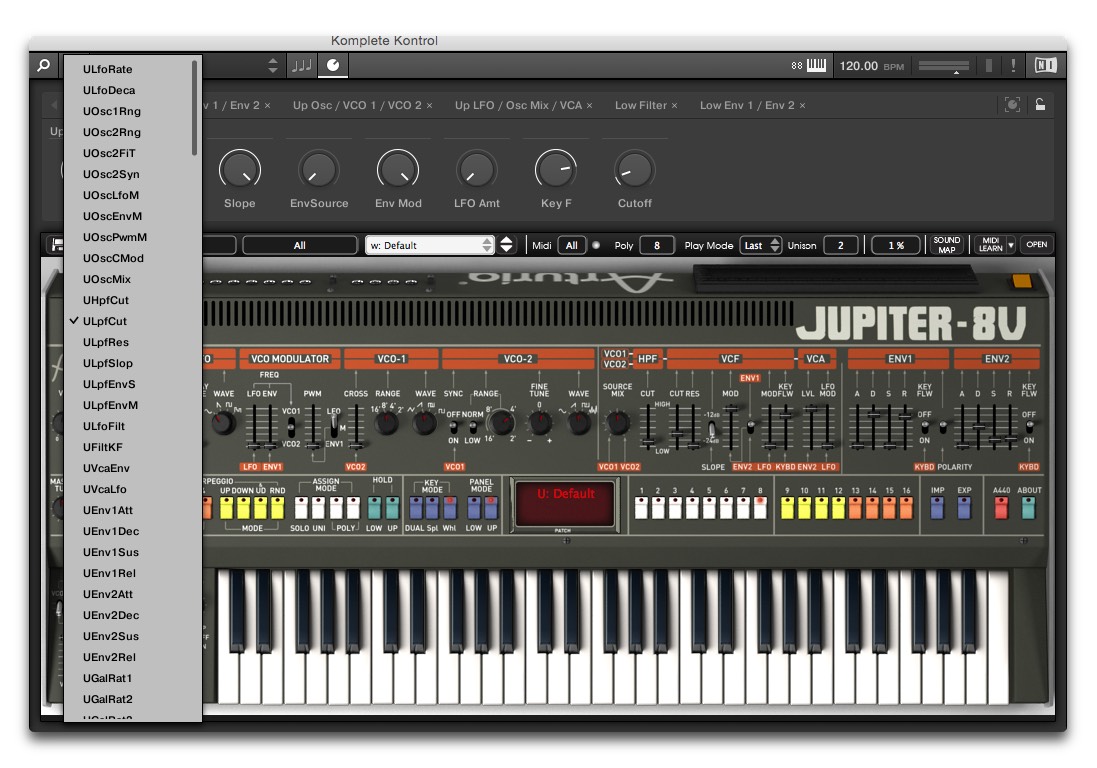The width and height of the screenshot is (1097, 768).
Task: Toggle the HOLD switch on the Jupiter-8V panel
Action: point(376,506)
